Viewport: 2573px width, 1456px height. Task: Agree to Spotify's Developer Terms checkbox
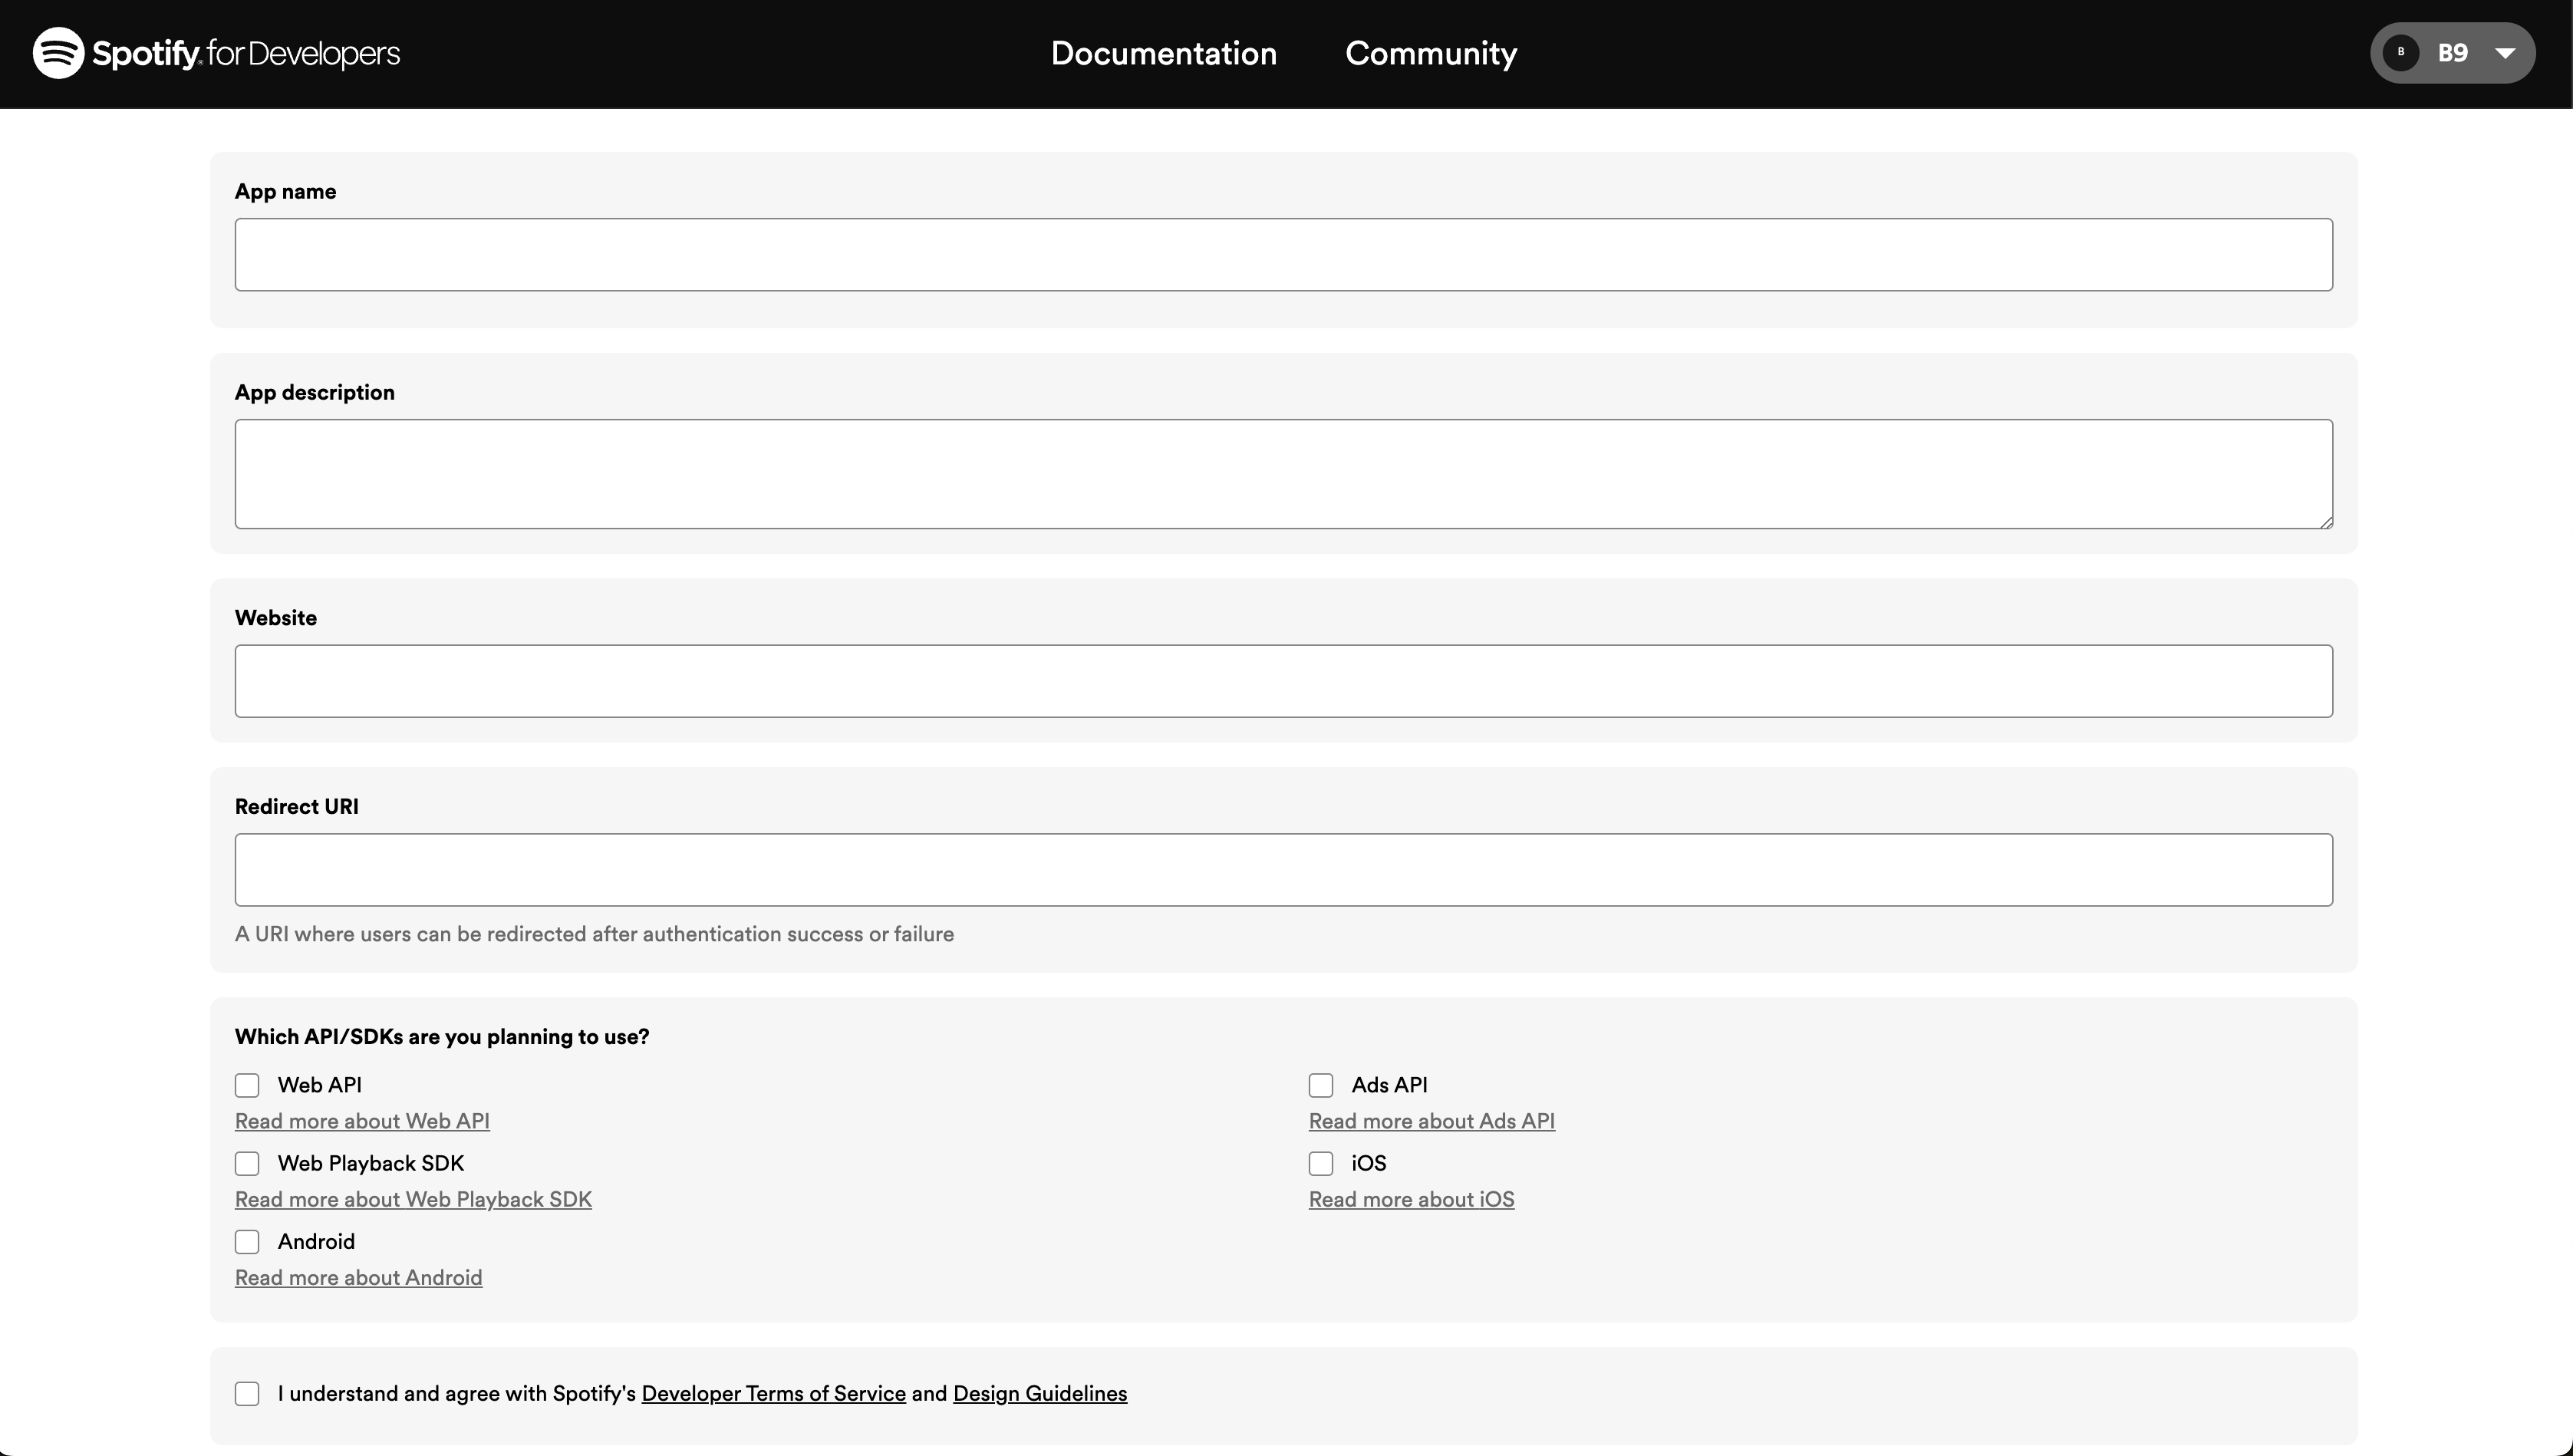pos(247,1392)
